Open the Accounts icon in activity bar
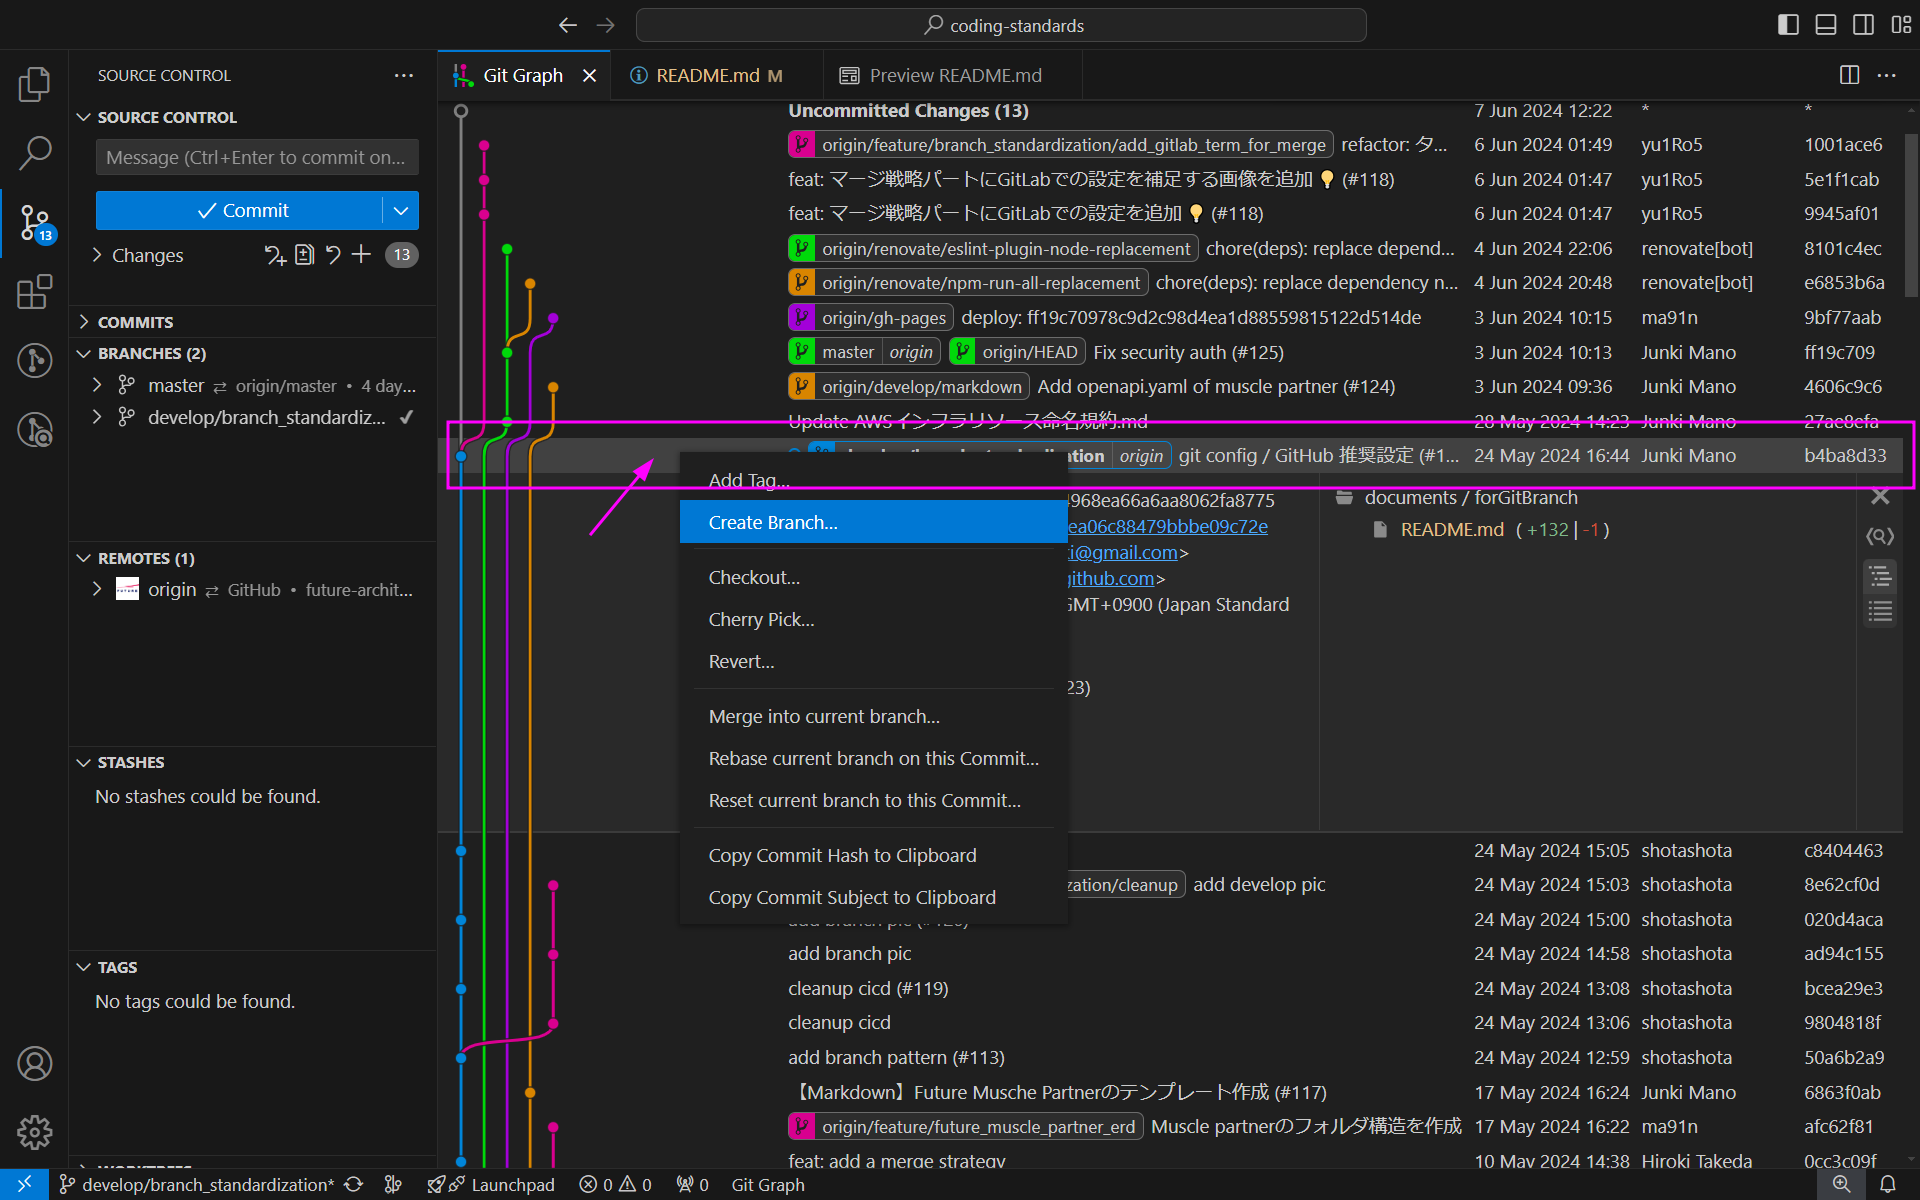This screenshot has height=1200, width=1920. pyautogui.click(x=34, y=1064)
